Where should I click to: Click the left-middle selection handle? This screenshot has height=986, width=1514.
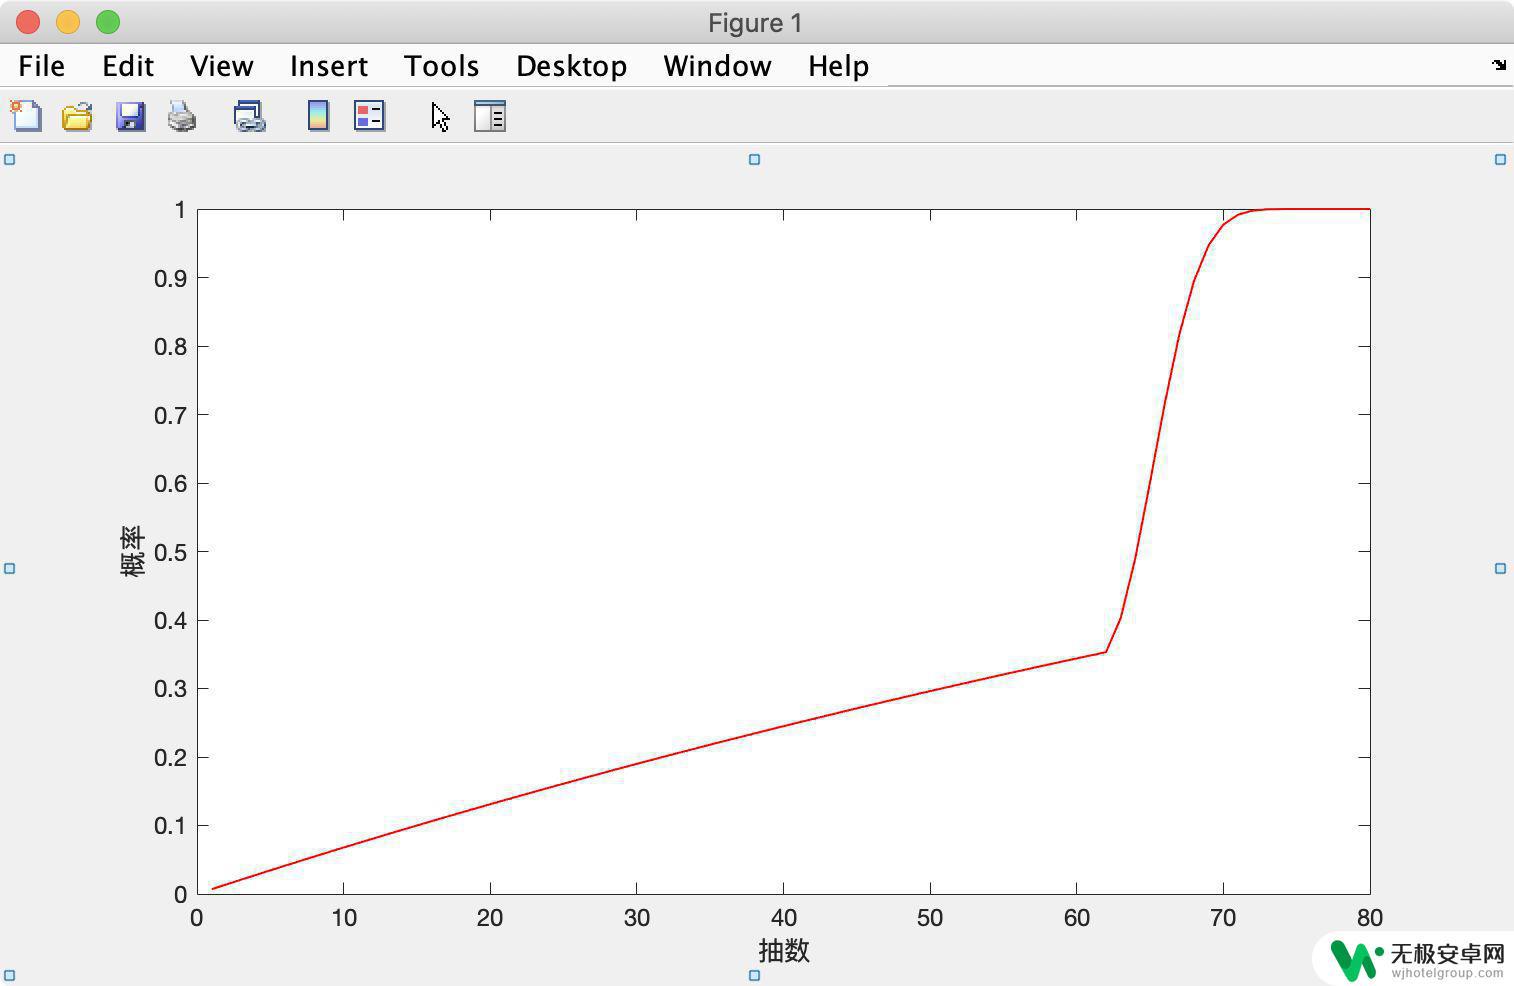[10, 568]
